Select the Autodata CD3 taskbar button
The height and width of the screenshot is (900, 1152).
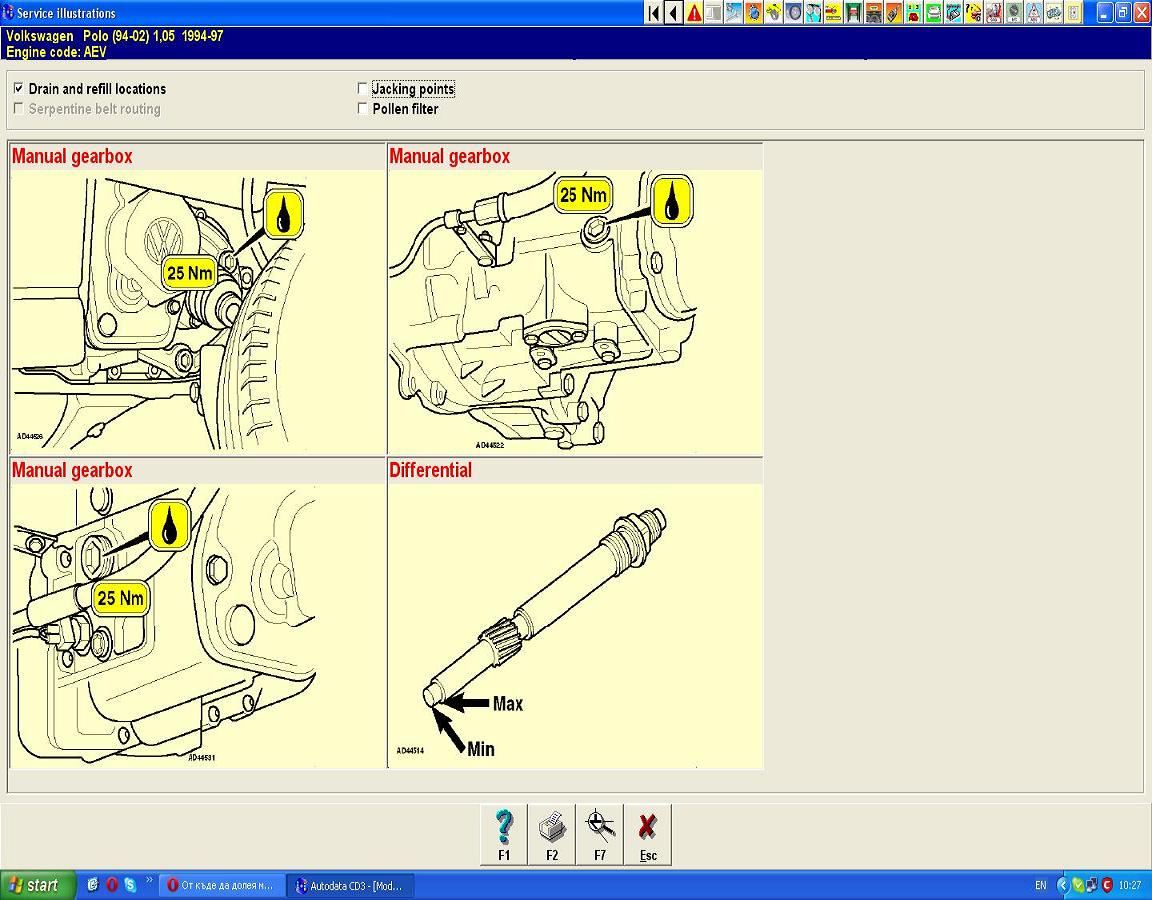tap(350, 885)
